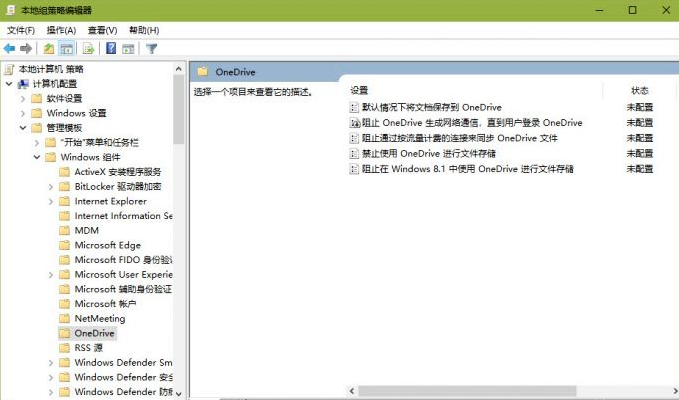Screen dimensions: 679x400
Task: Collapse the 管理模板 node
Action: tap(23, 128)
